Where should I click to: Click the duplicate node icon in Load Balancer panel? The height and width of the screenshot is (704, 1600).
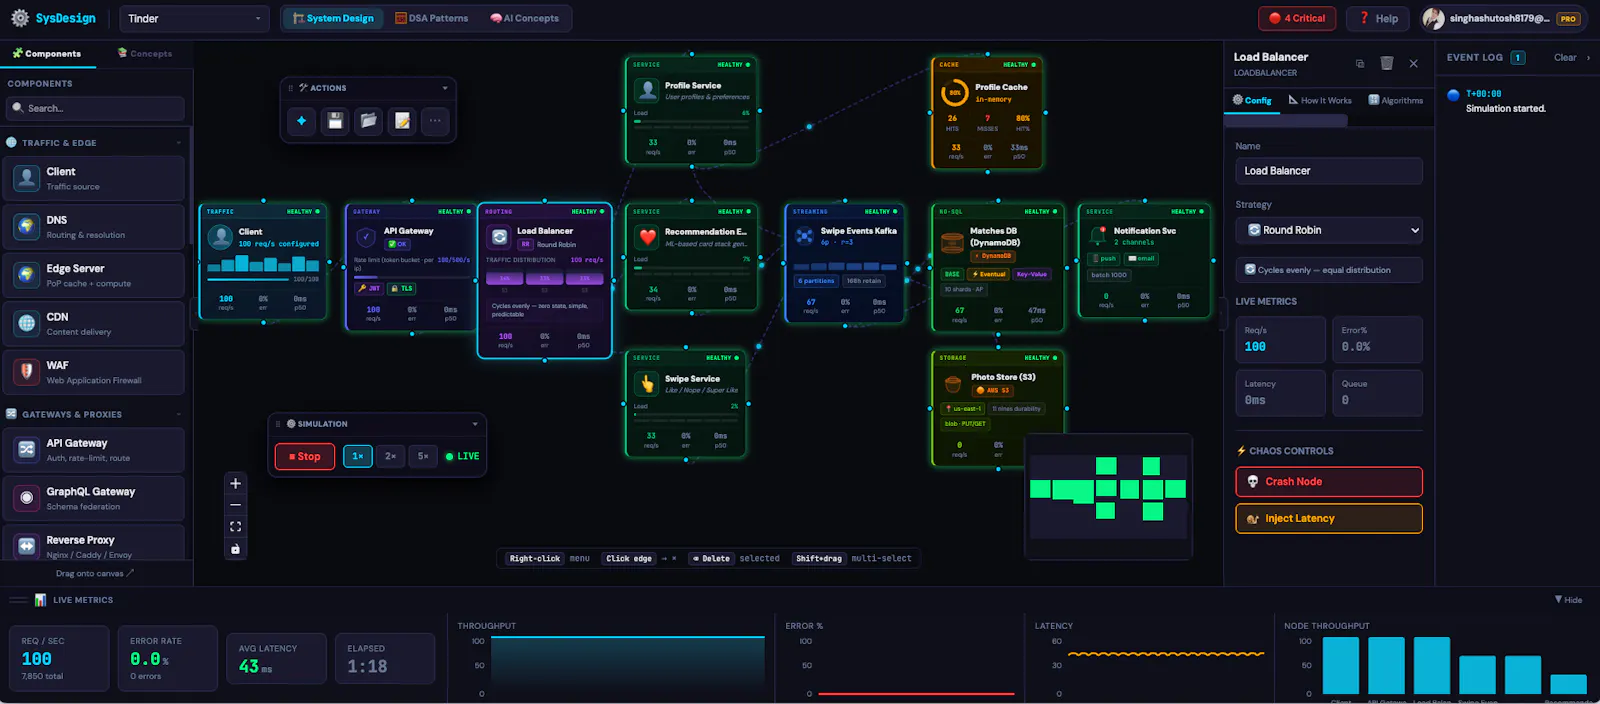pyautogui.click(x=1360, y=63)
